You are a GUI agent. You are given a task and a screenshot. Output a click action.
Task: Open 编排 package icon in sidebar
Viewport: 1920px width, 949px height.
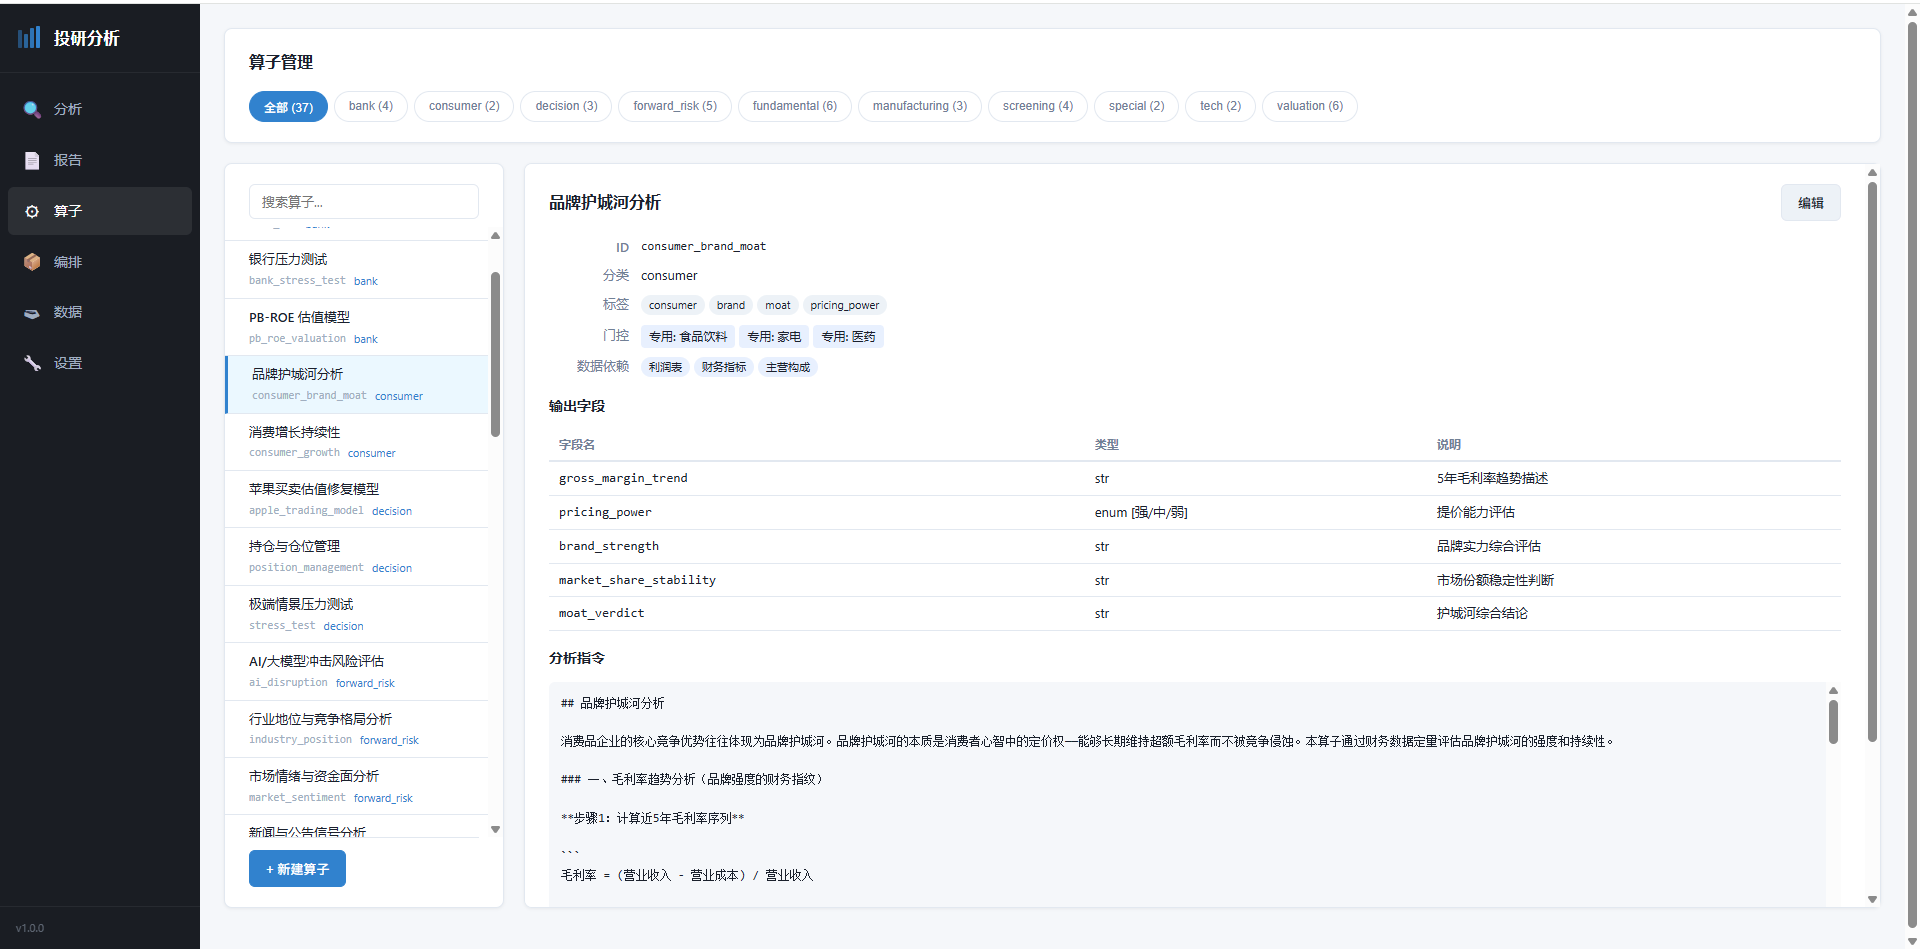[32, 262]
